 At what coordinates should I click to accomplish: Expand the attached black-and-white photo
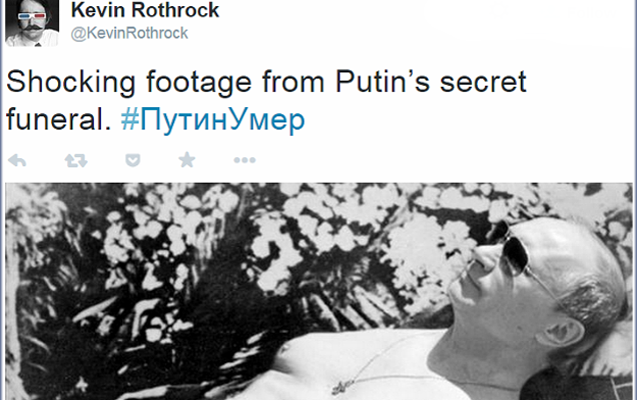pos(319,292)
